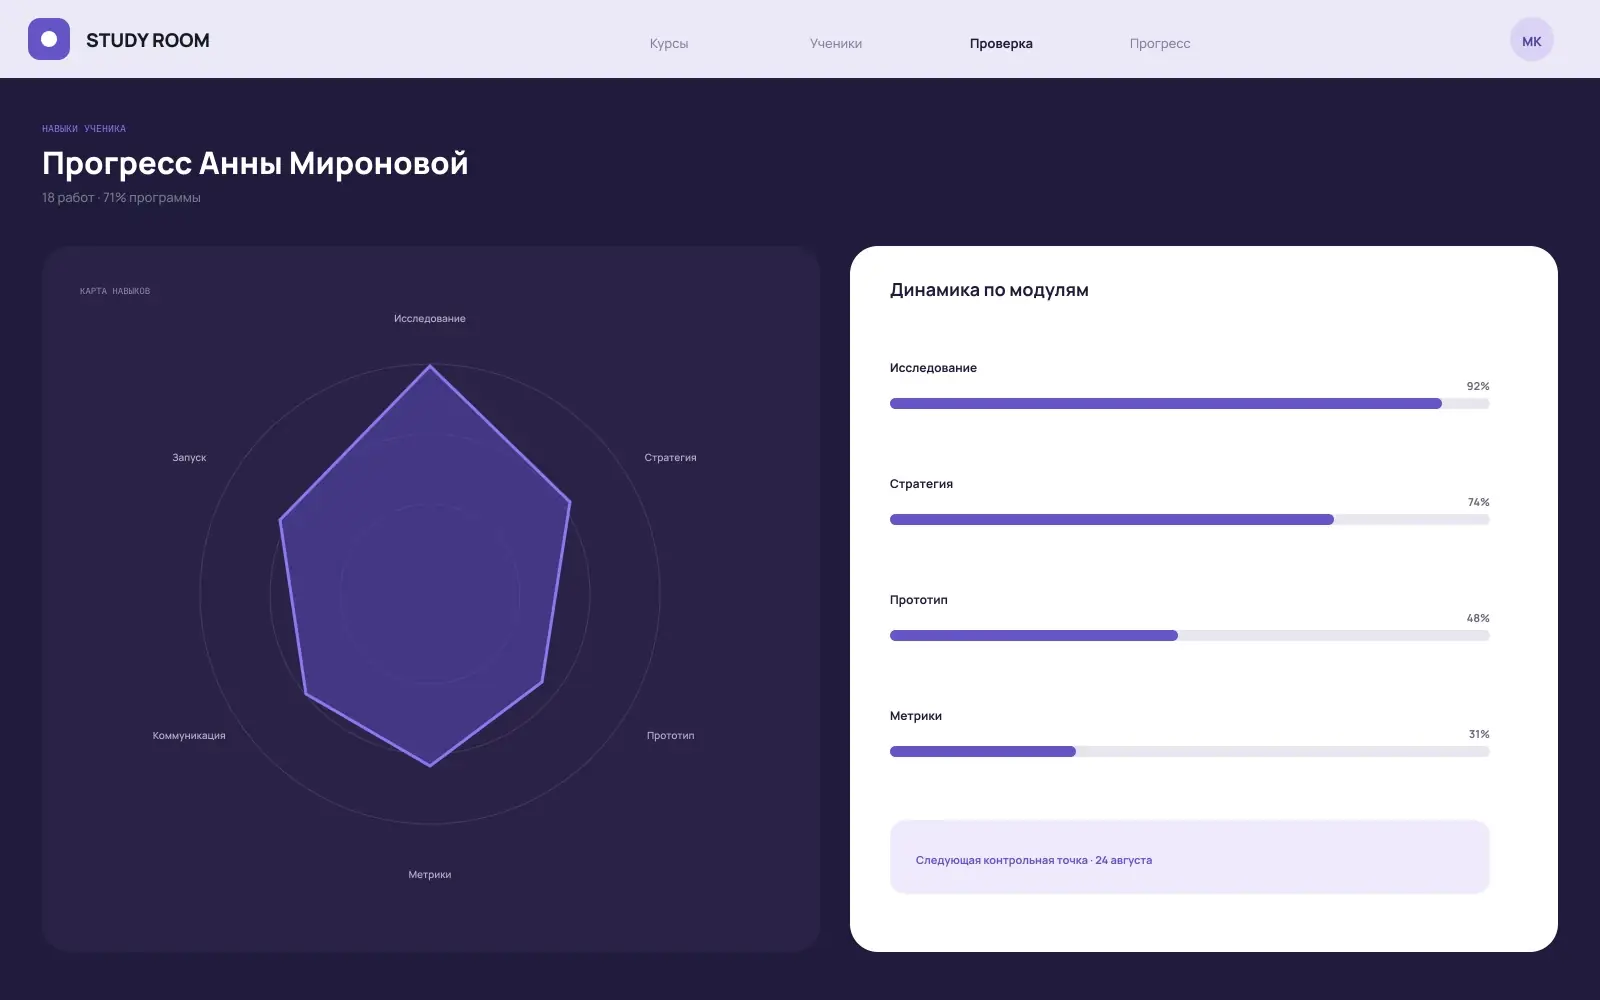
Task: Click the Метрики 31% progress bar
Action: tap(1189, 752)
